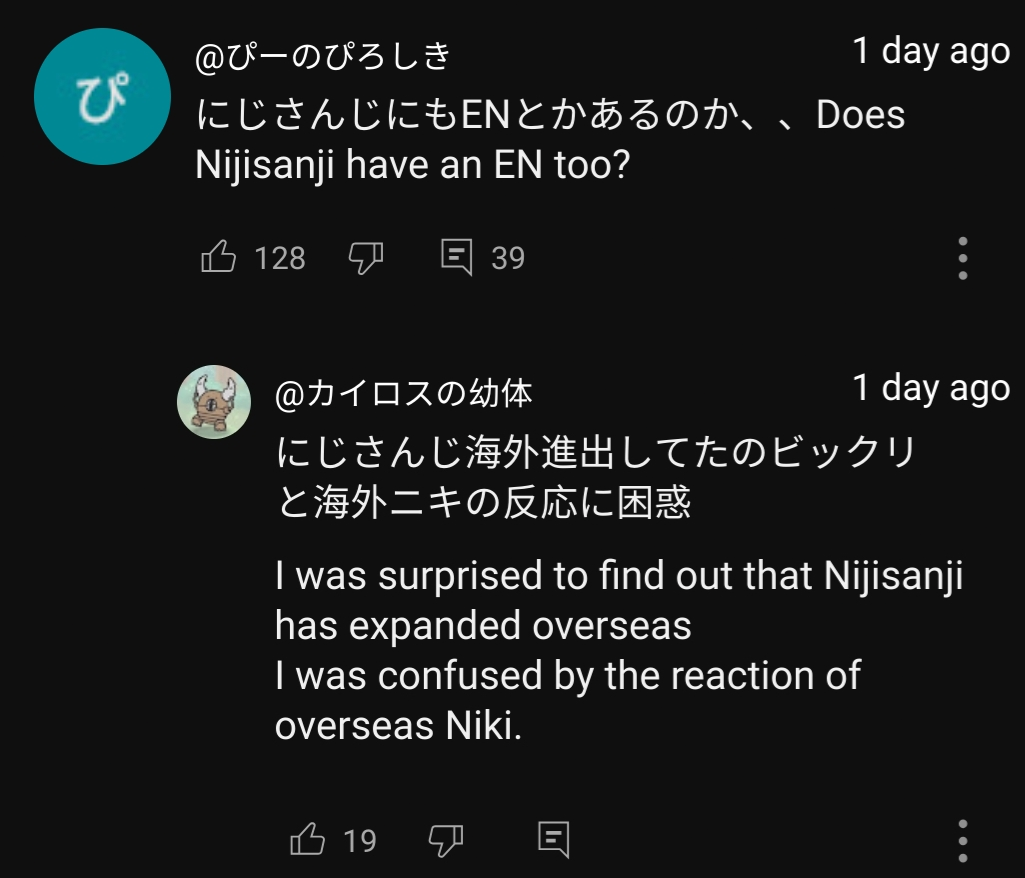Screen dimensions: 1025x878
Task: Visit the @カイロスの幼体 channel name
Action: [x=403, y=394]
